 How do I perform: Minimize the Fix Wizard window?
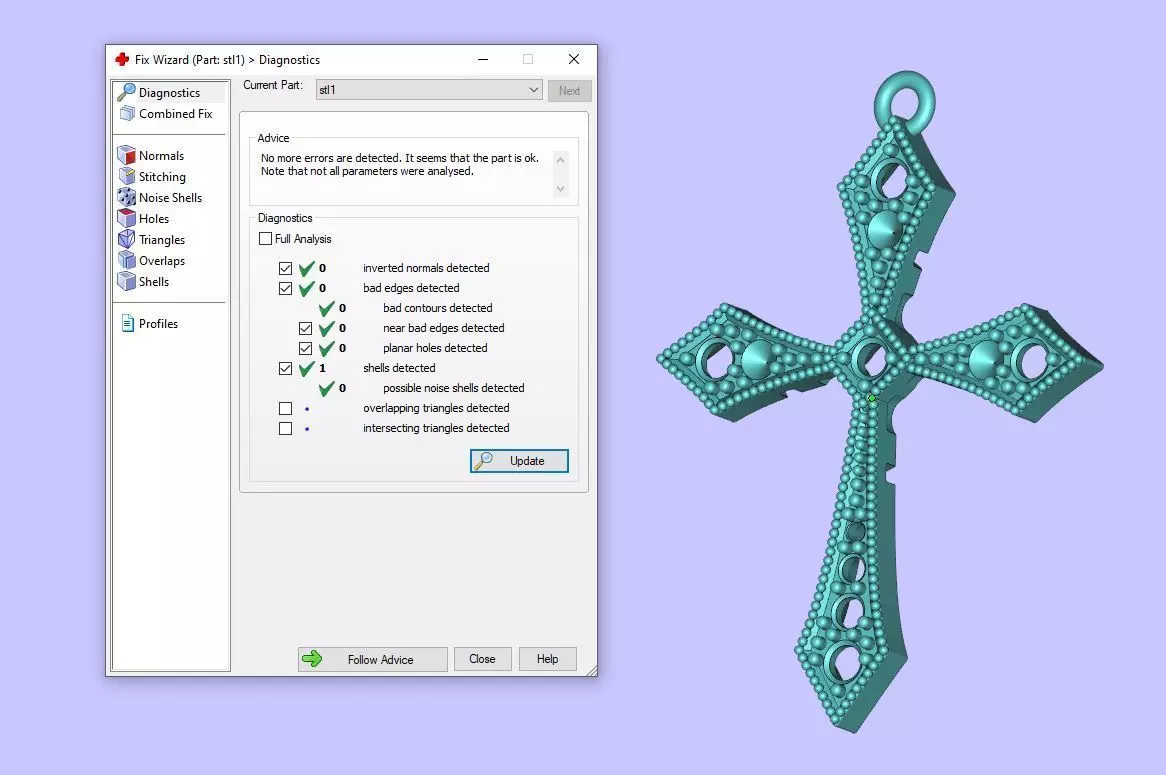483,60
